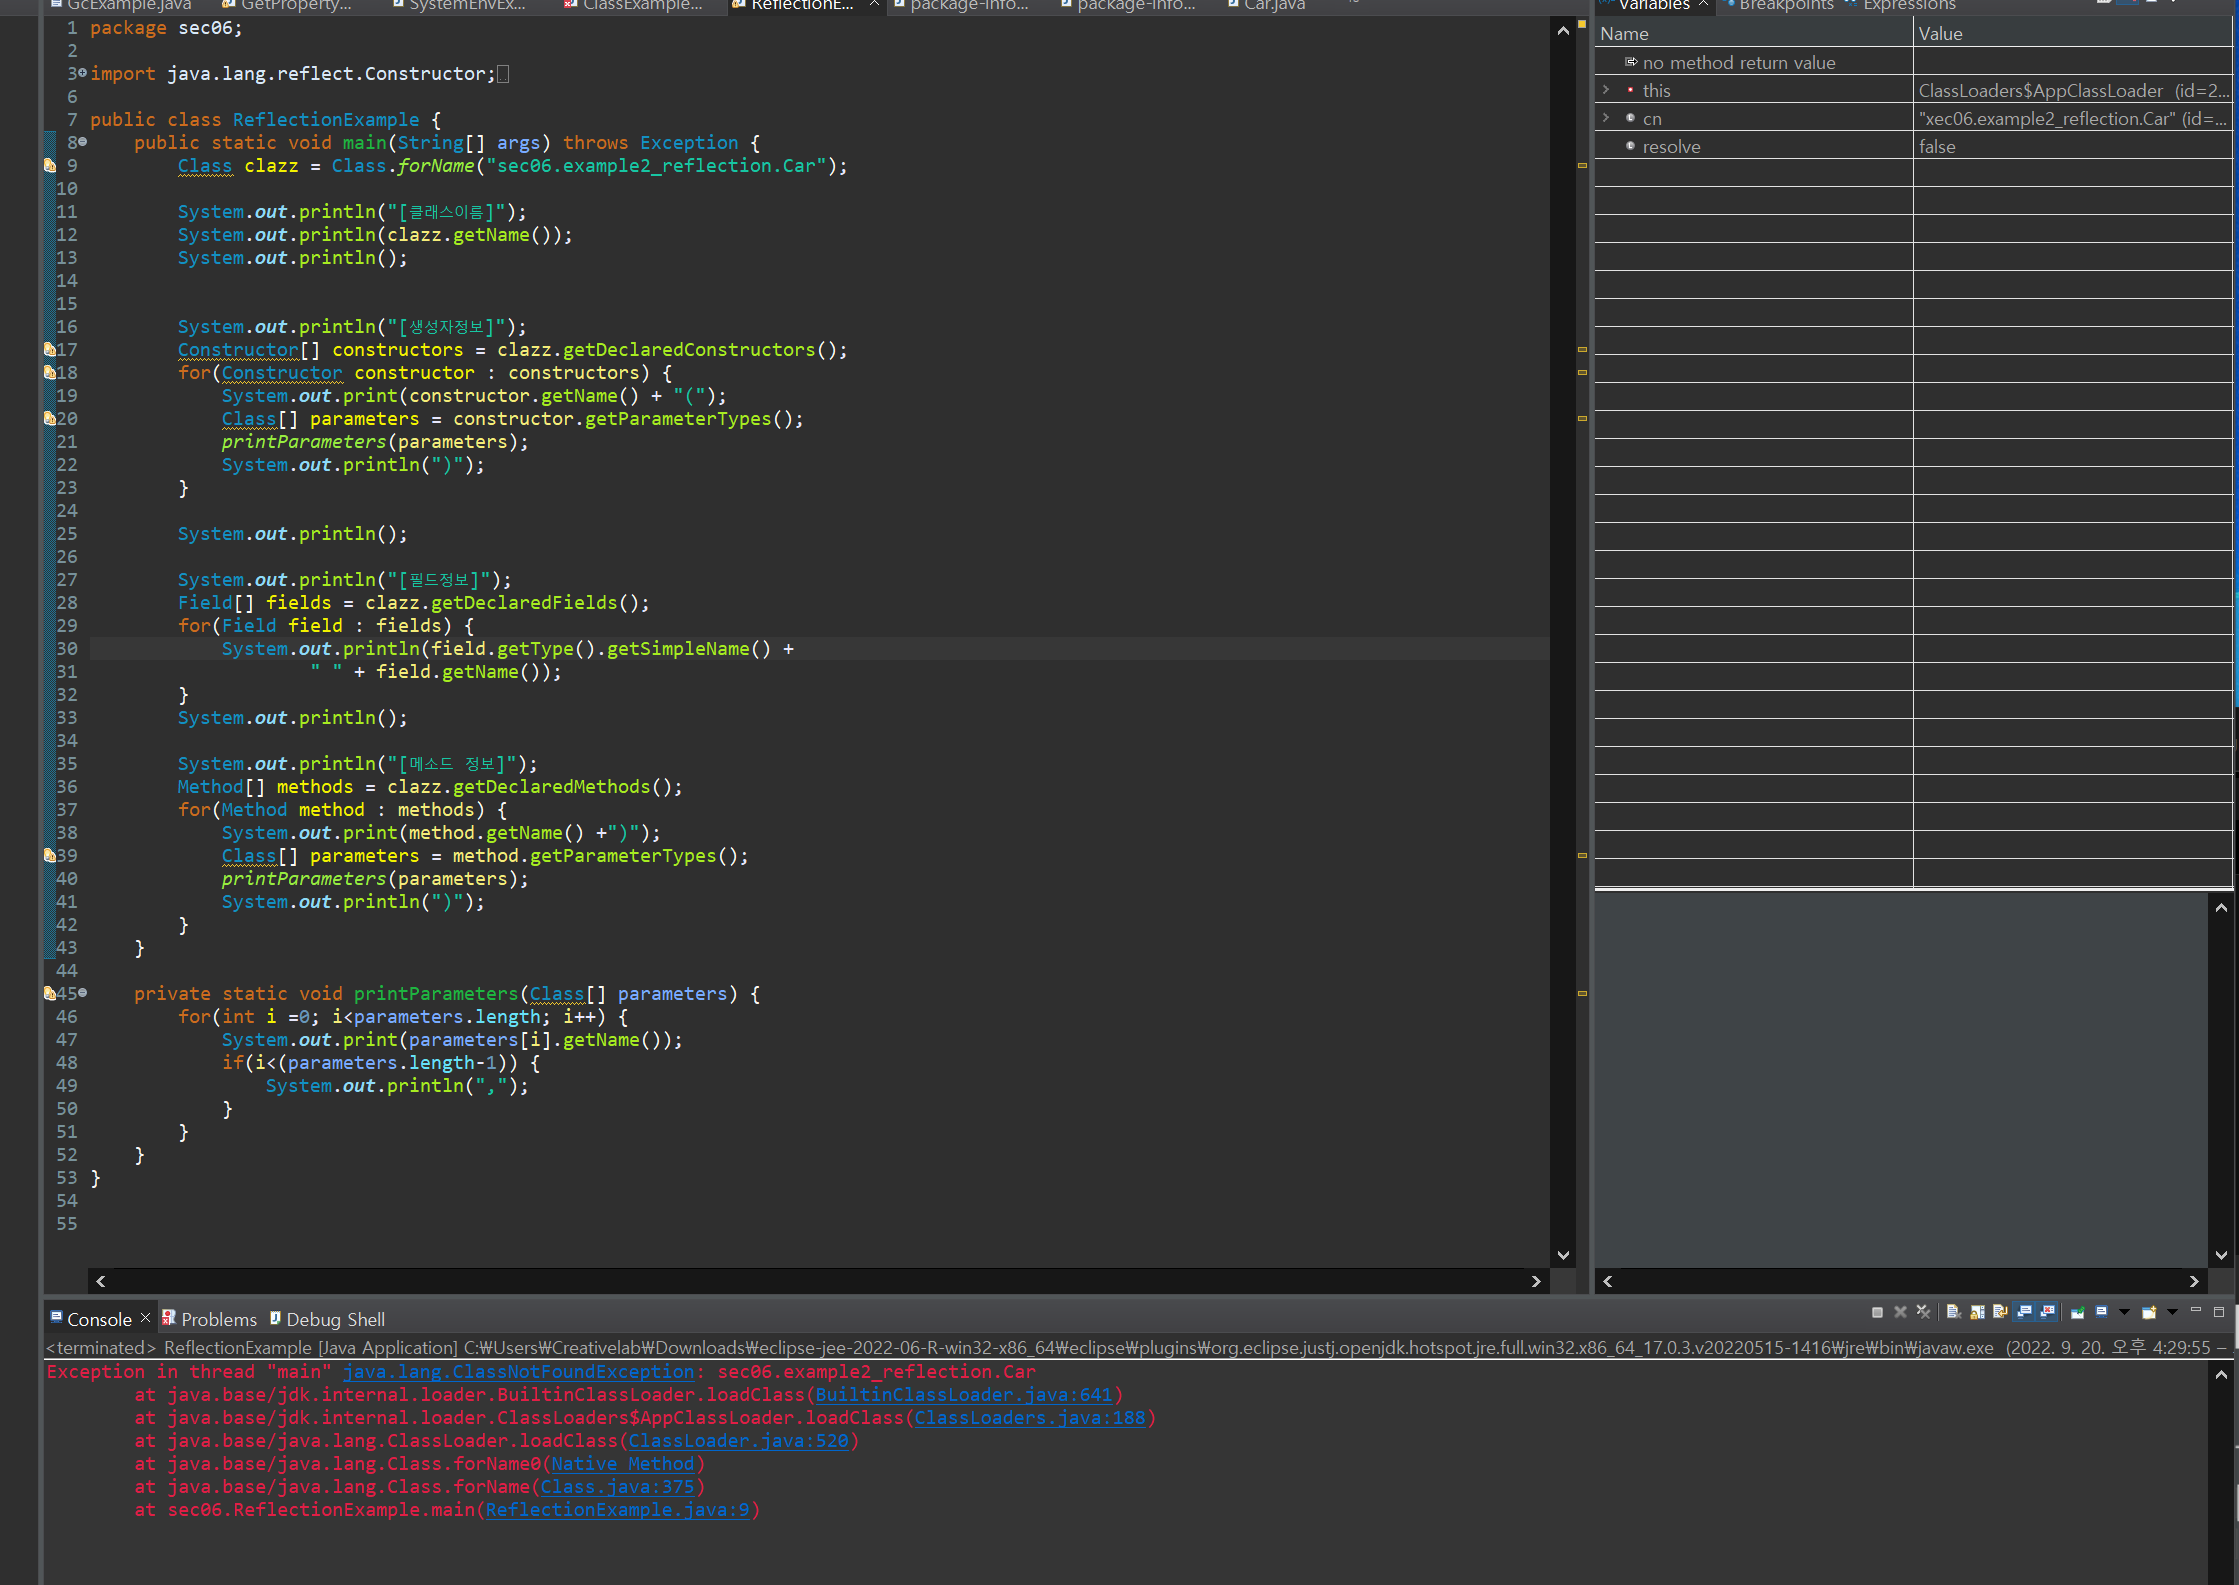Switch to the Expressions view tab

pyautogui.click(x=1900, y=5)
